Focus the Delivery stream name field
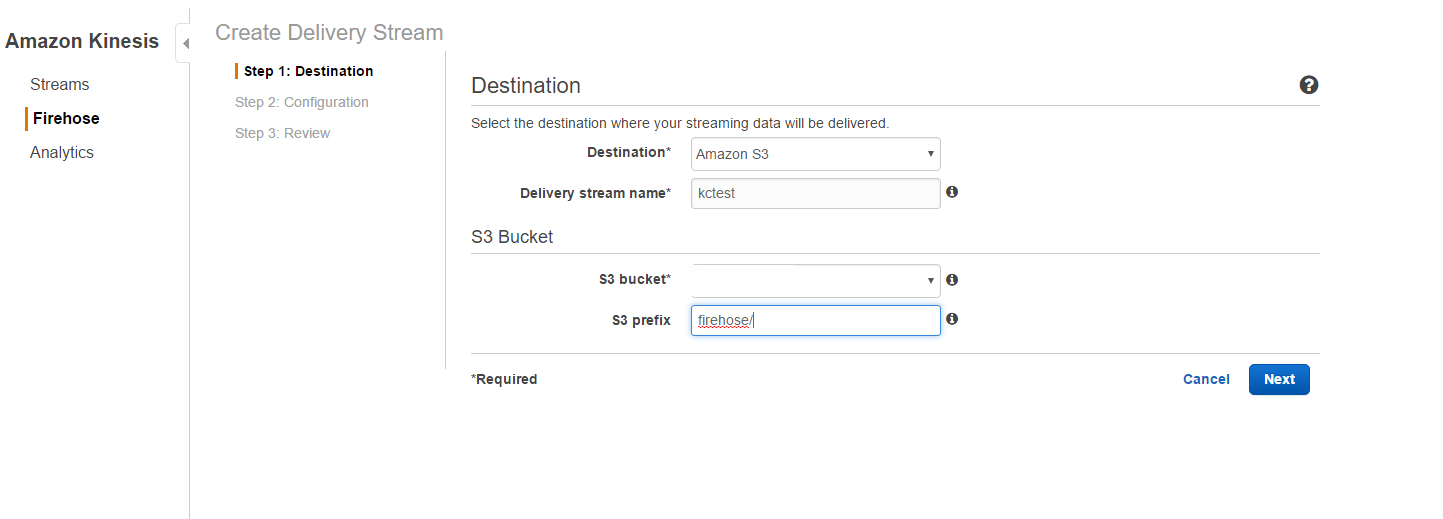This screenshot has height=519, width=1443. click(x=815, y=193)
